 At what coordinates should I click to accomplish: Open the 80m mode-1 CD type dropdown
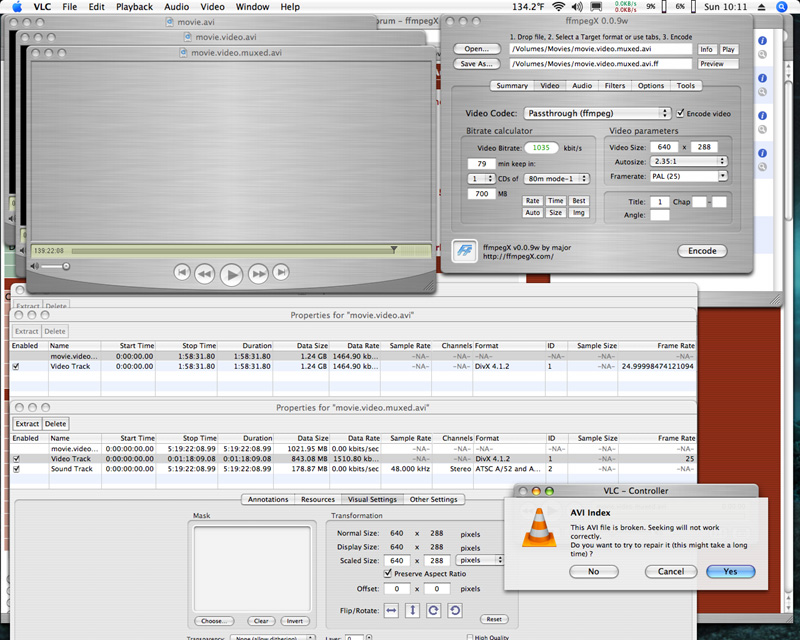(557, 179)
